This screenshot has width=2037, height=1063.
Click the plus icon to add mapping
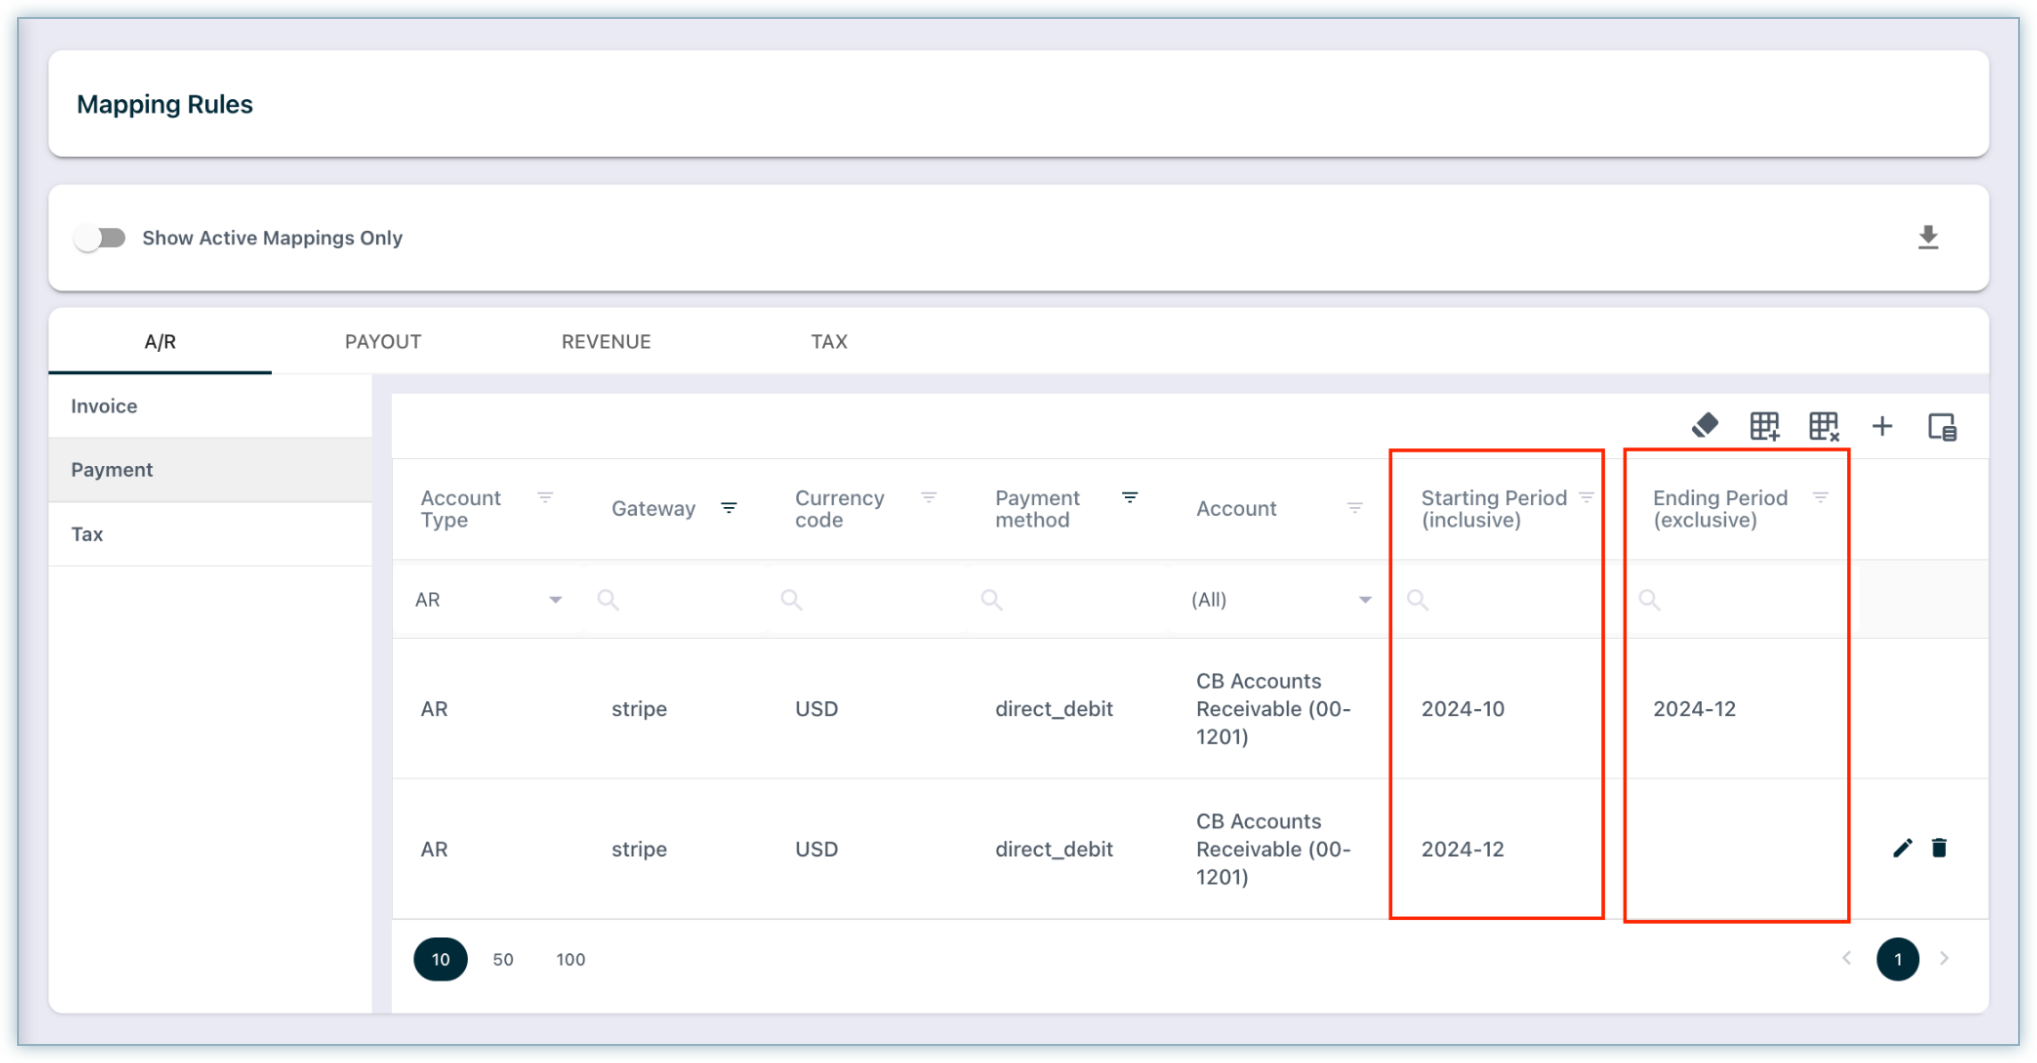[x=1882, y=426]
